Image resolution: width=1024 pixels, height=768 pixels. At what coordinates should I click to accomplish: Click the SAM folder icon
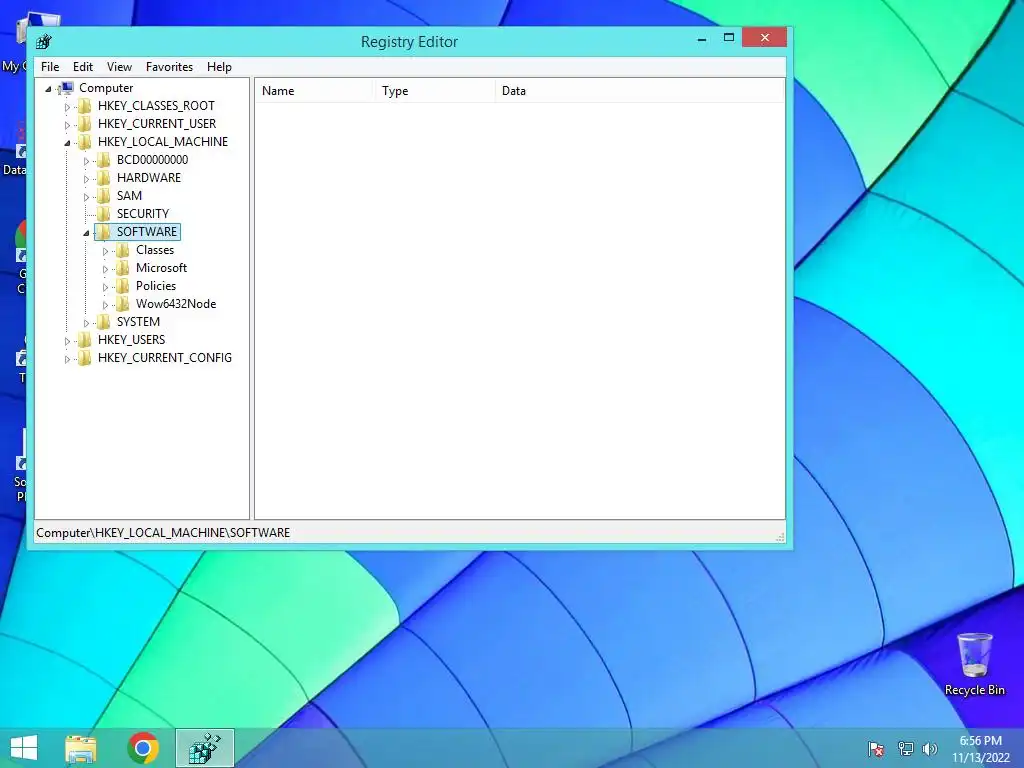[x=103, y=195]
